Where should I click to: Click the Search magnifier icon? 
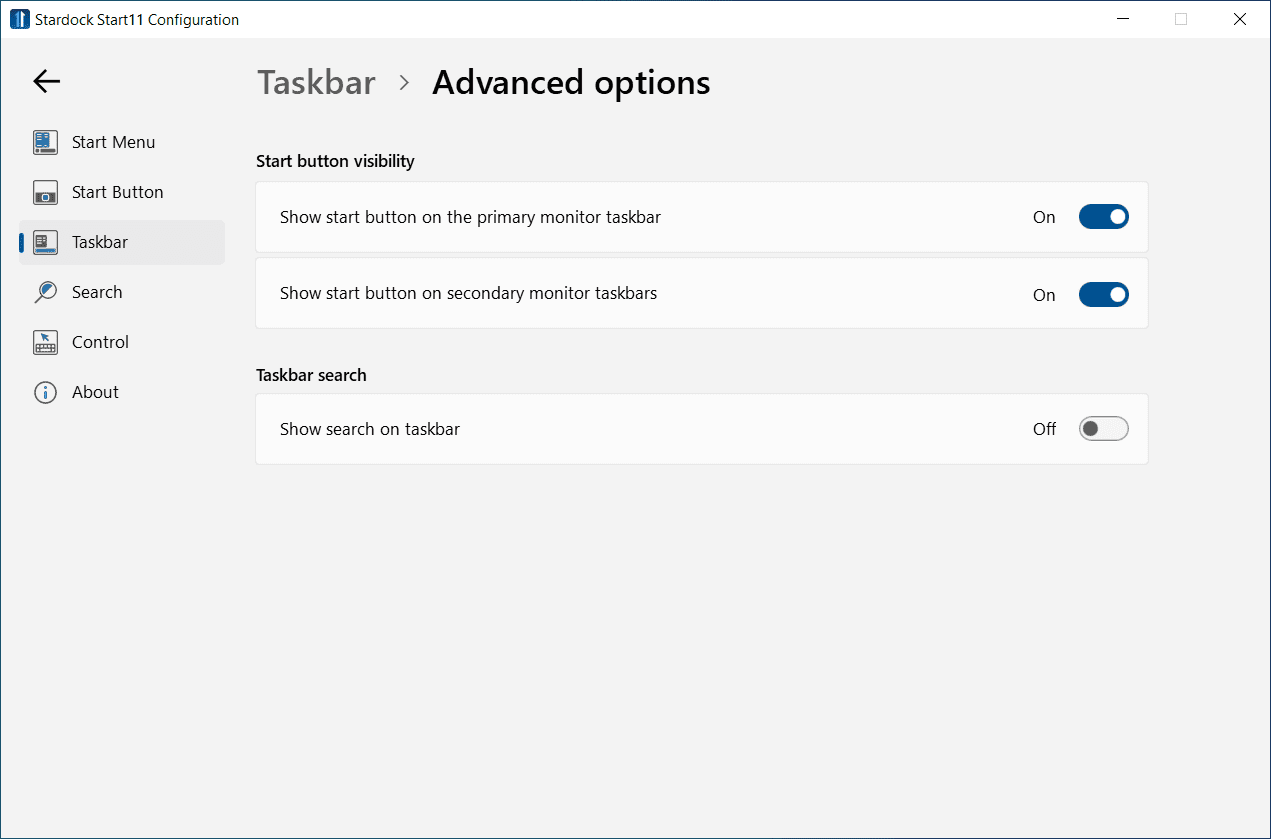(45, 292)
